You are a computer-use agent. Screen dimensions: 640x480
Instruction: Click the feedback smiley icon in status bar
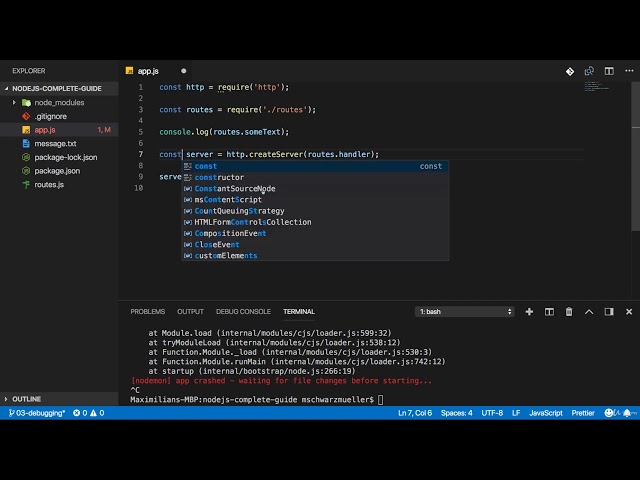pyautogui.click(x=609, y=413)
